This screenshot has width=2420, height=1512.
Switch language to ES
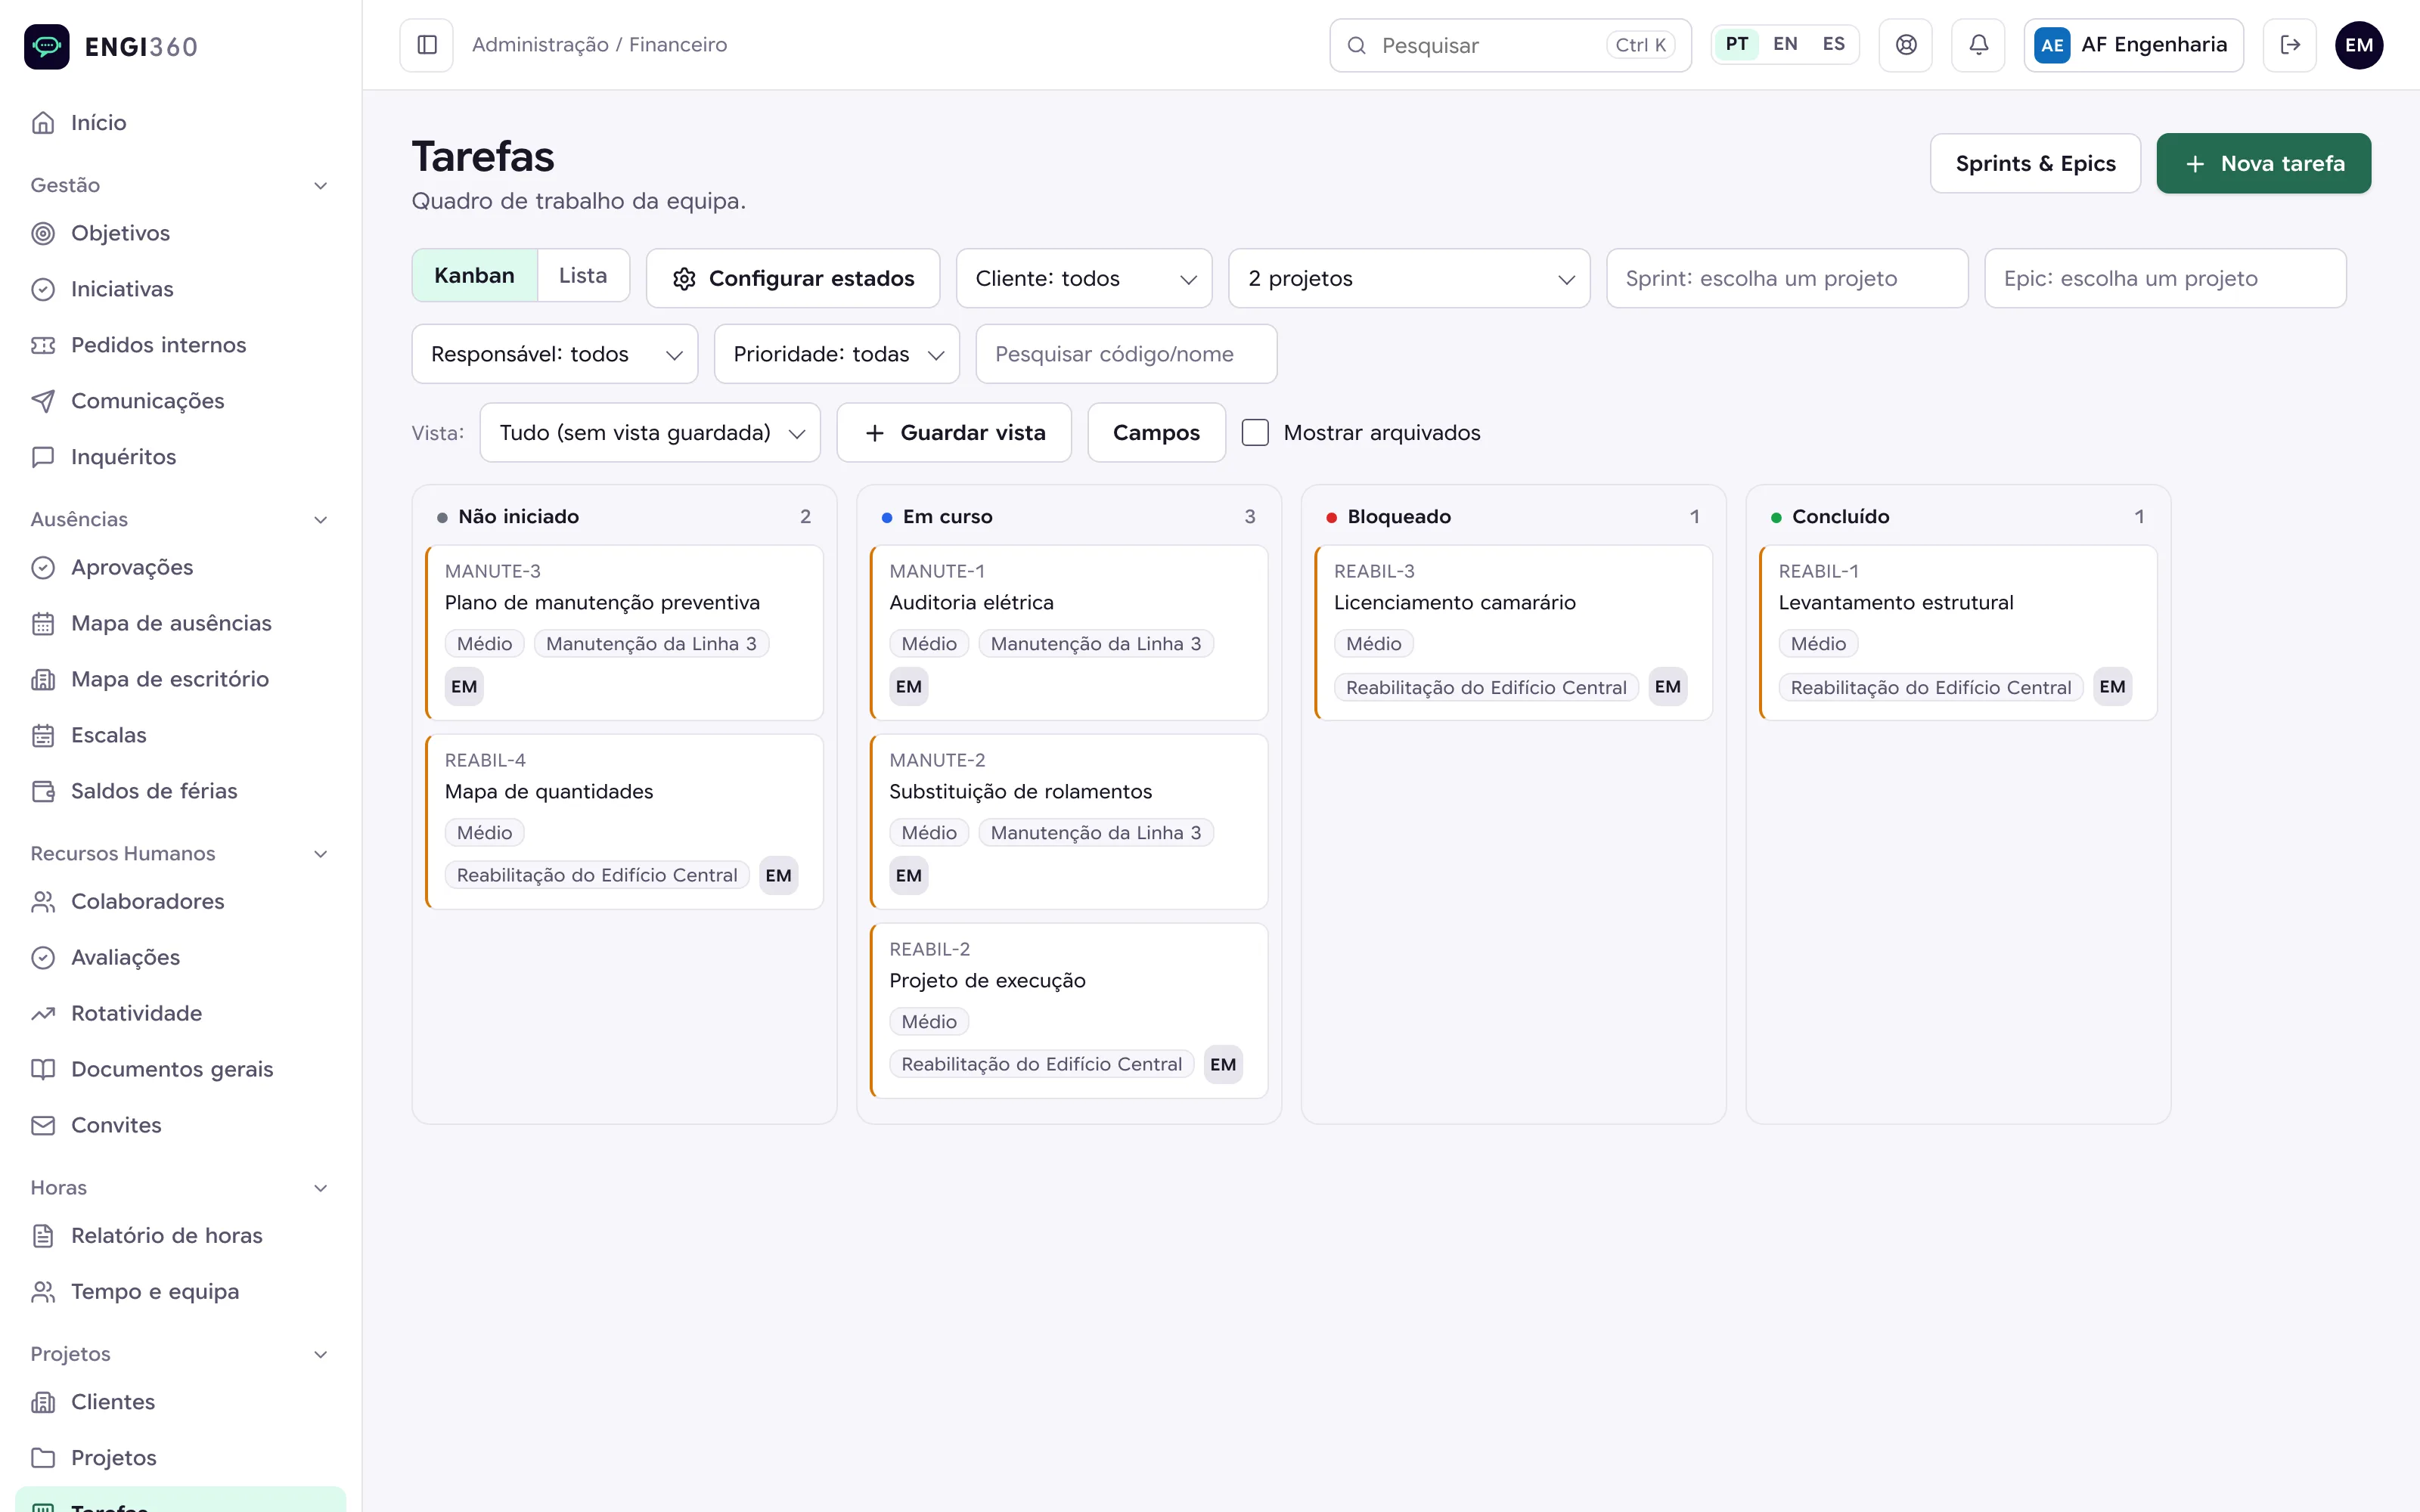pos(1833,45)
